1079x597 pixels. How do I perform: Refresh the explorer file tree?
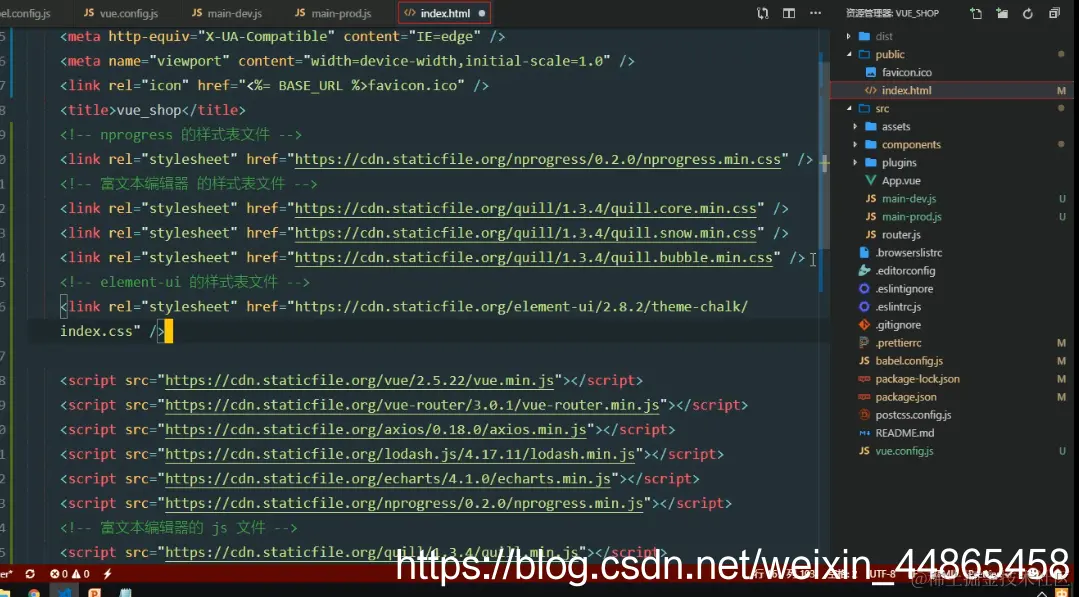(x=1028, y=13)
